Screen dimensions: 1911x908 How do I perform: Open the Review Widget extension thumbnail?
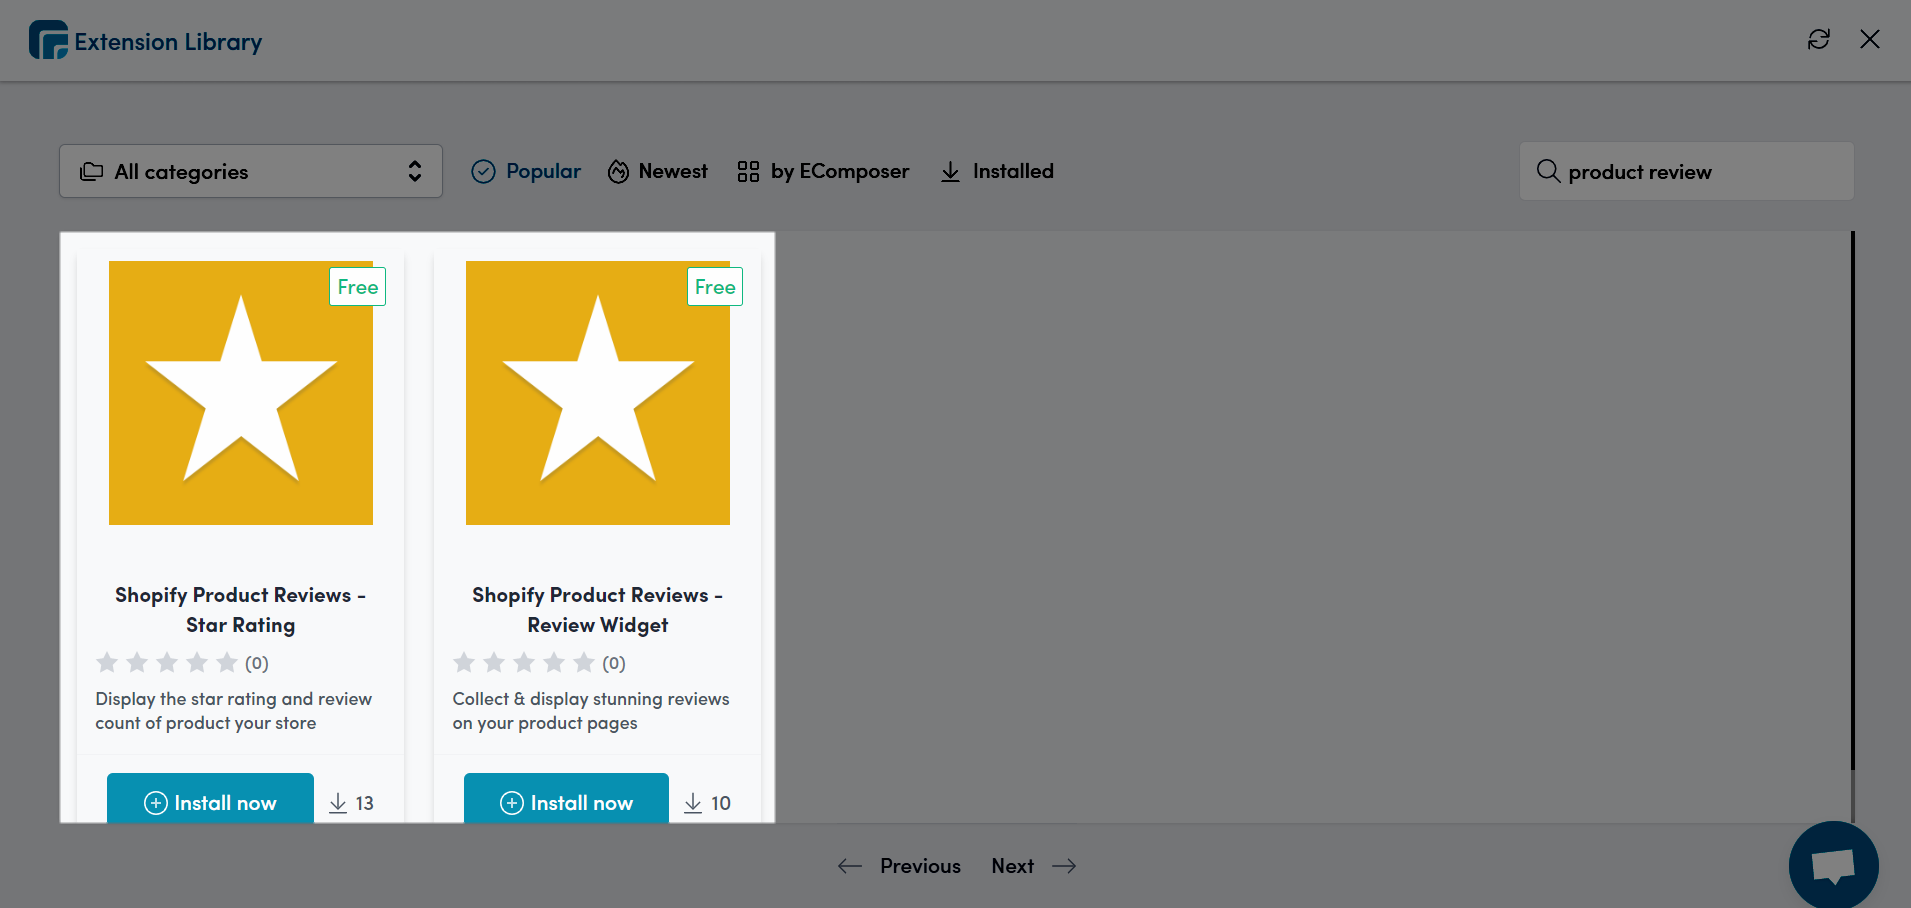tap(598, 393)
